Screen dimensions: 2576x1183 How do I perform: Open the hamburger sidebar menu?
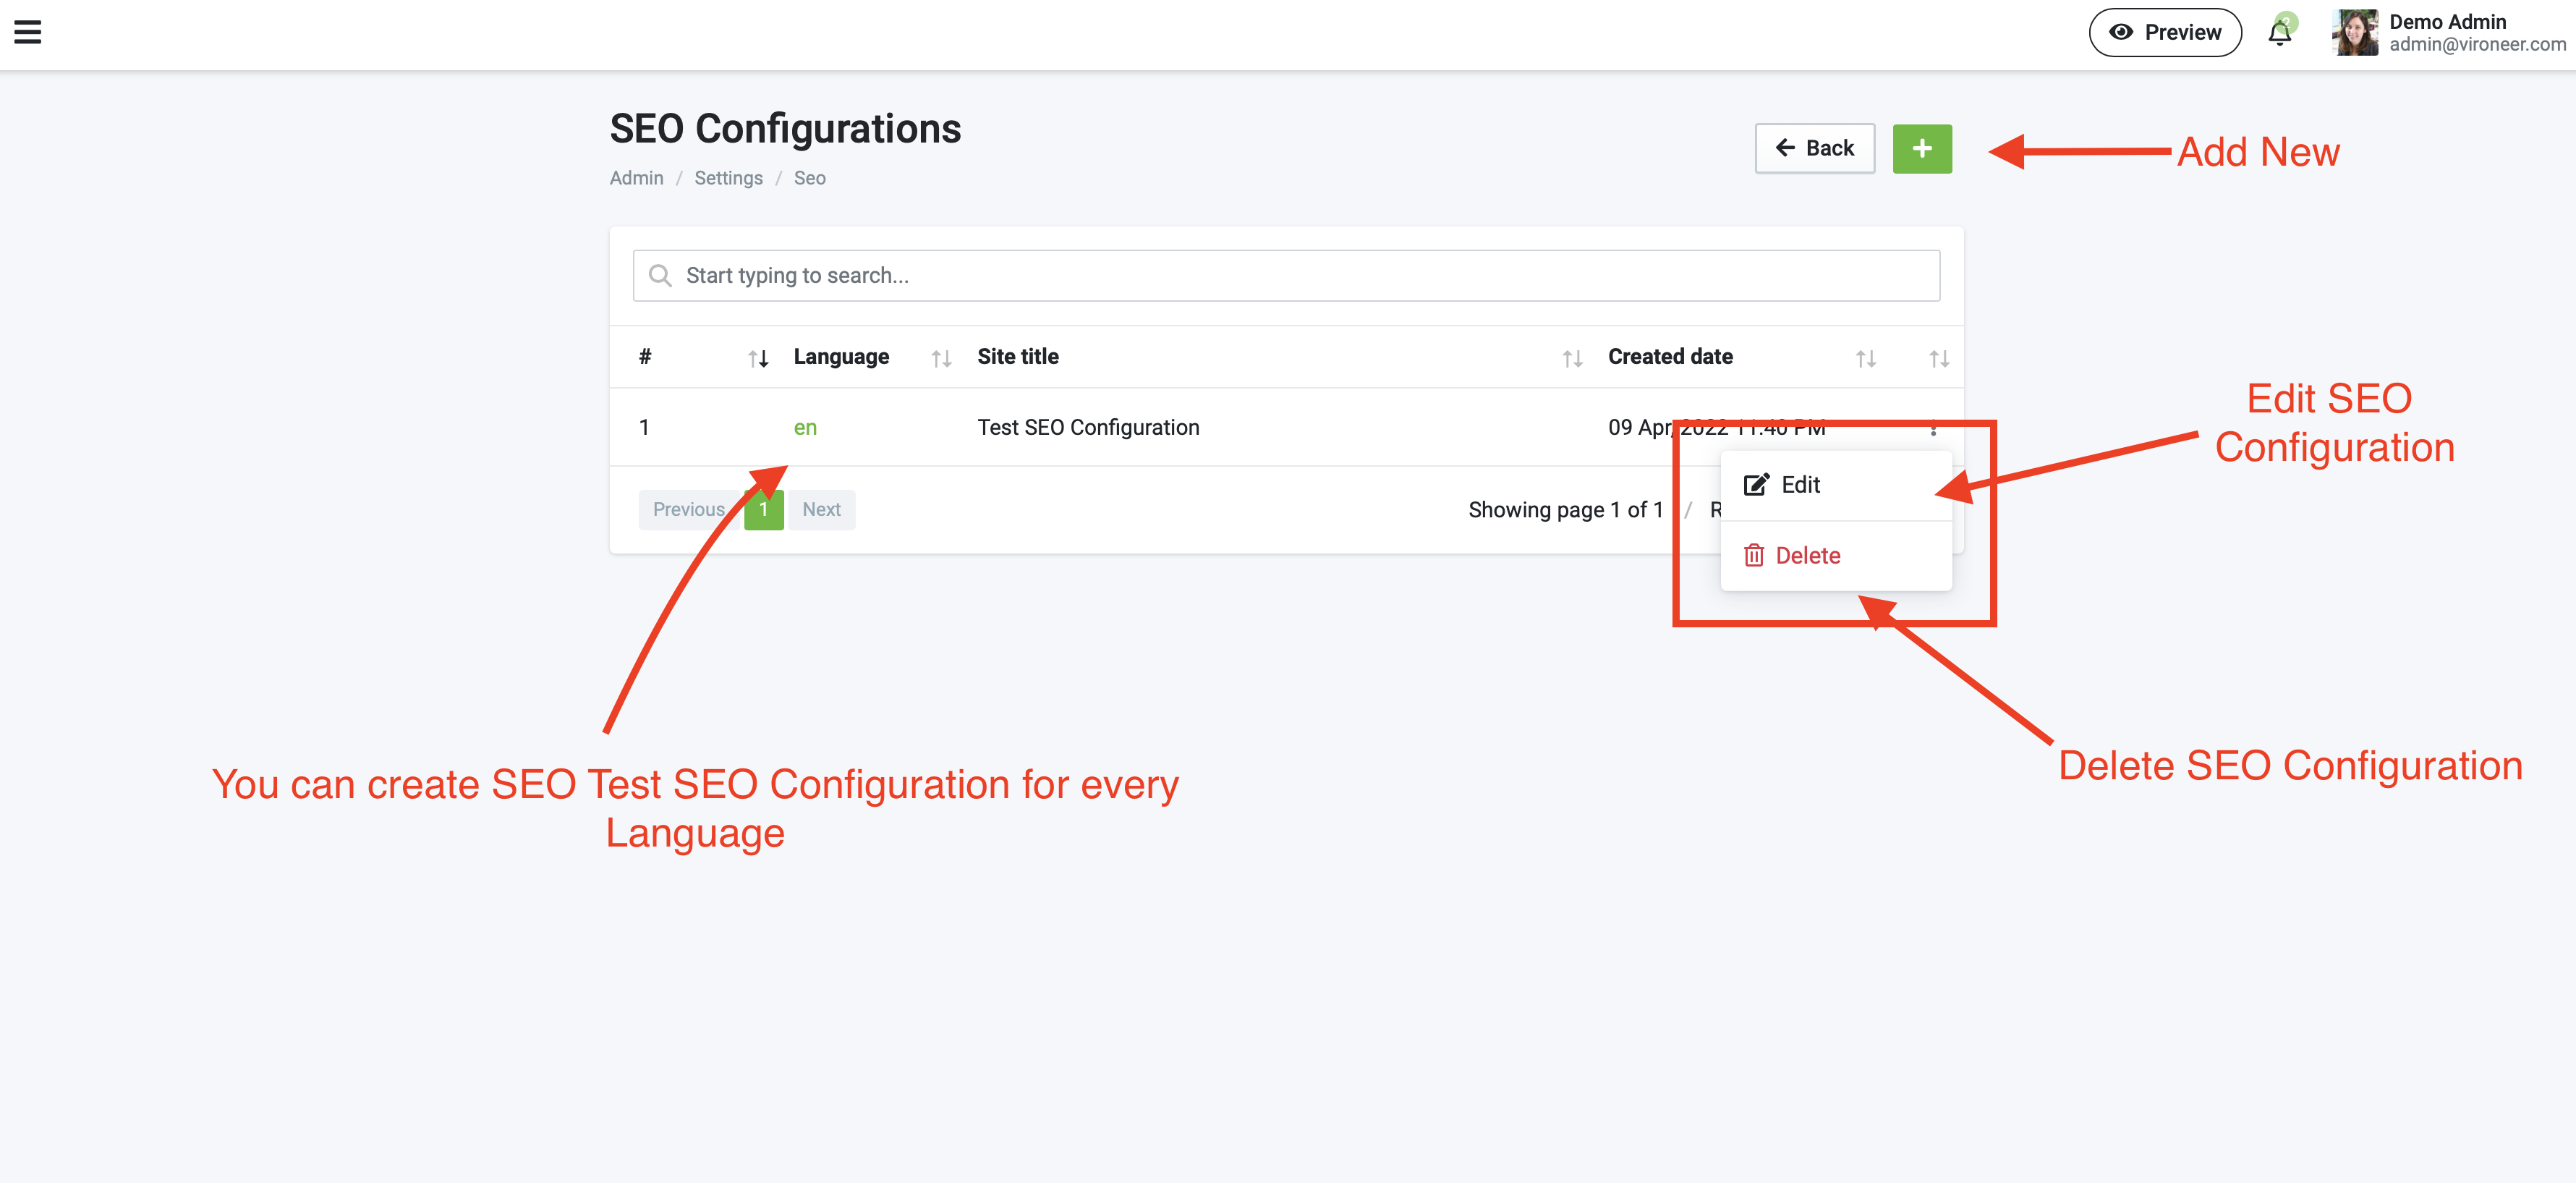28,32
